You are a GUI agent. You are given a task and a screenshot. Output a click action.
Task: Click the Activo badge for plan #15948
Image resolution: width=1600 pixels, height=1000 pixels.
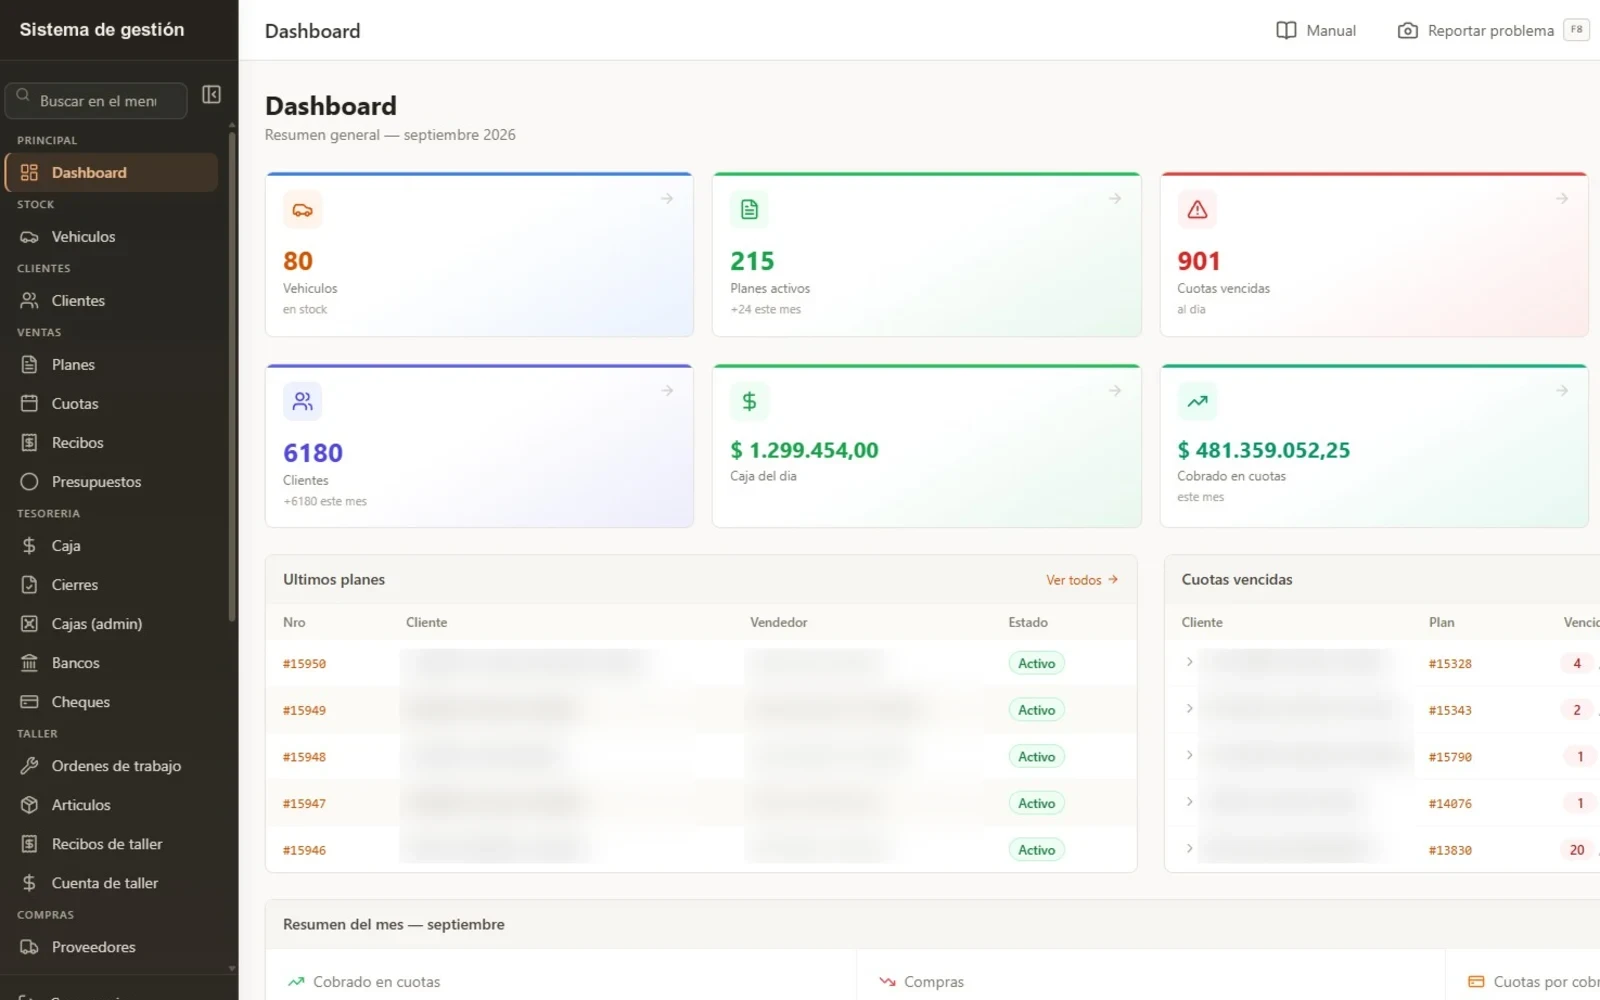[x=1036, y=757]
